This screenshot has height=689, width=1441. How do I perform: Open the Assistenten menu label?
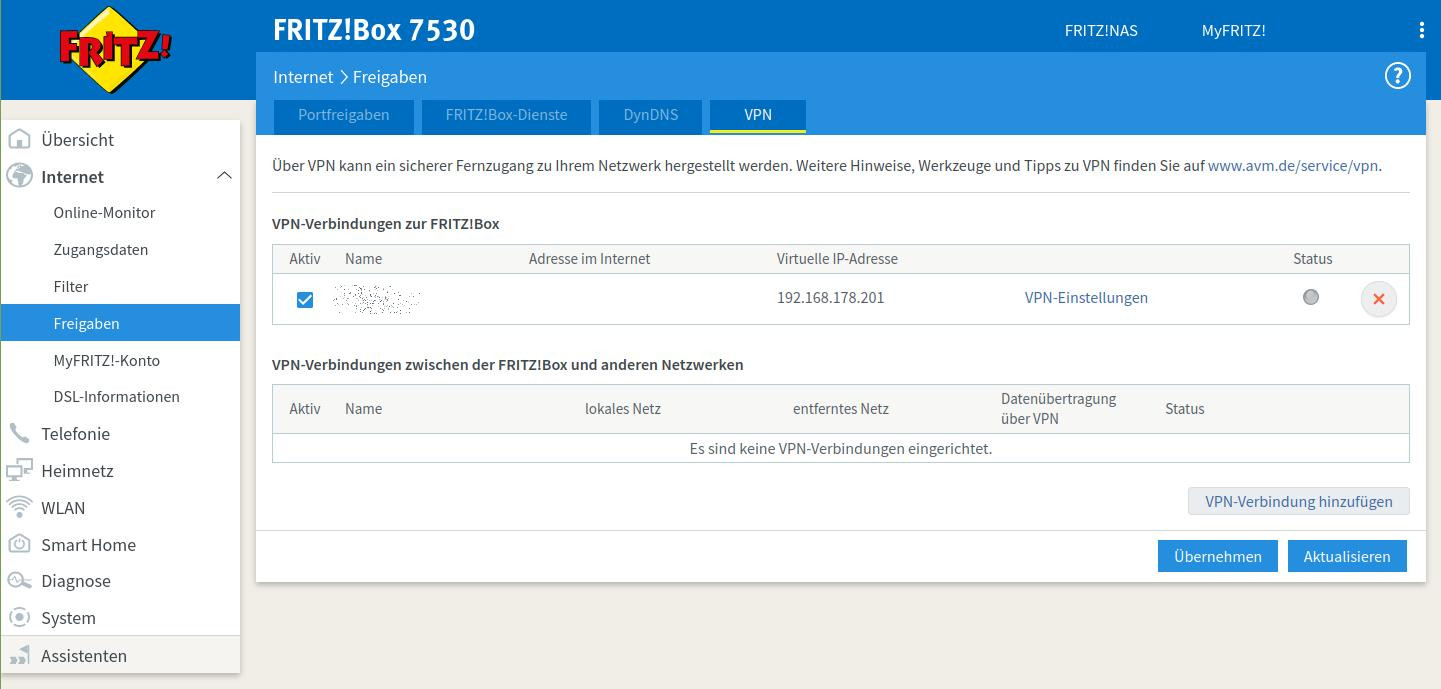pos(84,656)
